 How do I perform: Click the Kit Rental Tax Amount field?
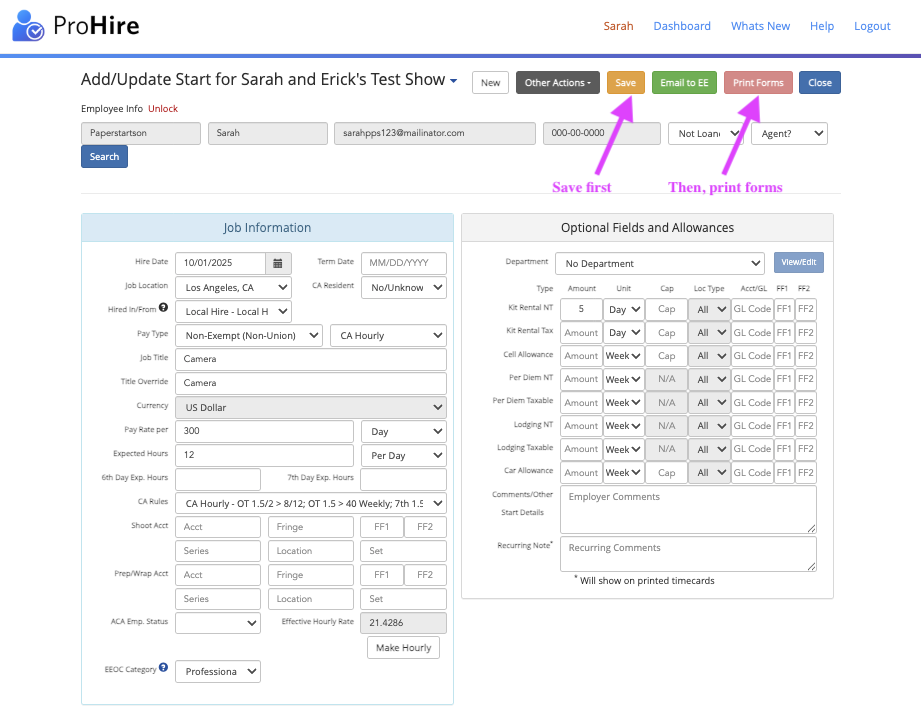(x=581, y=333)
